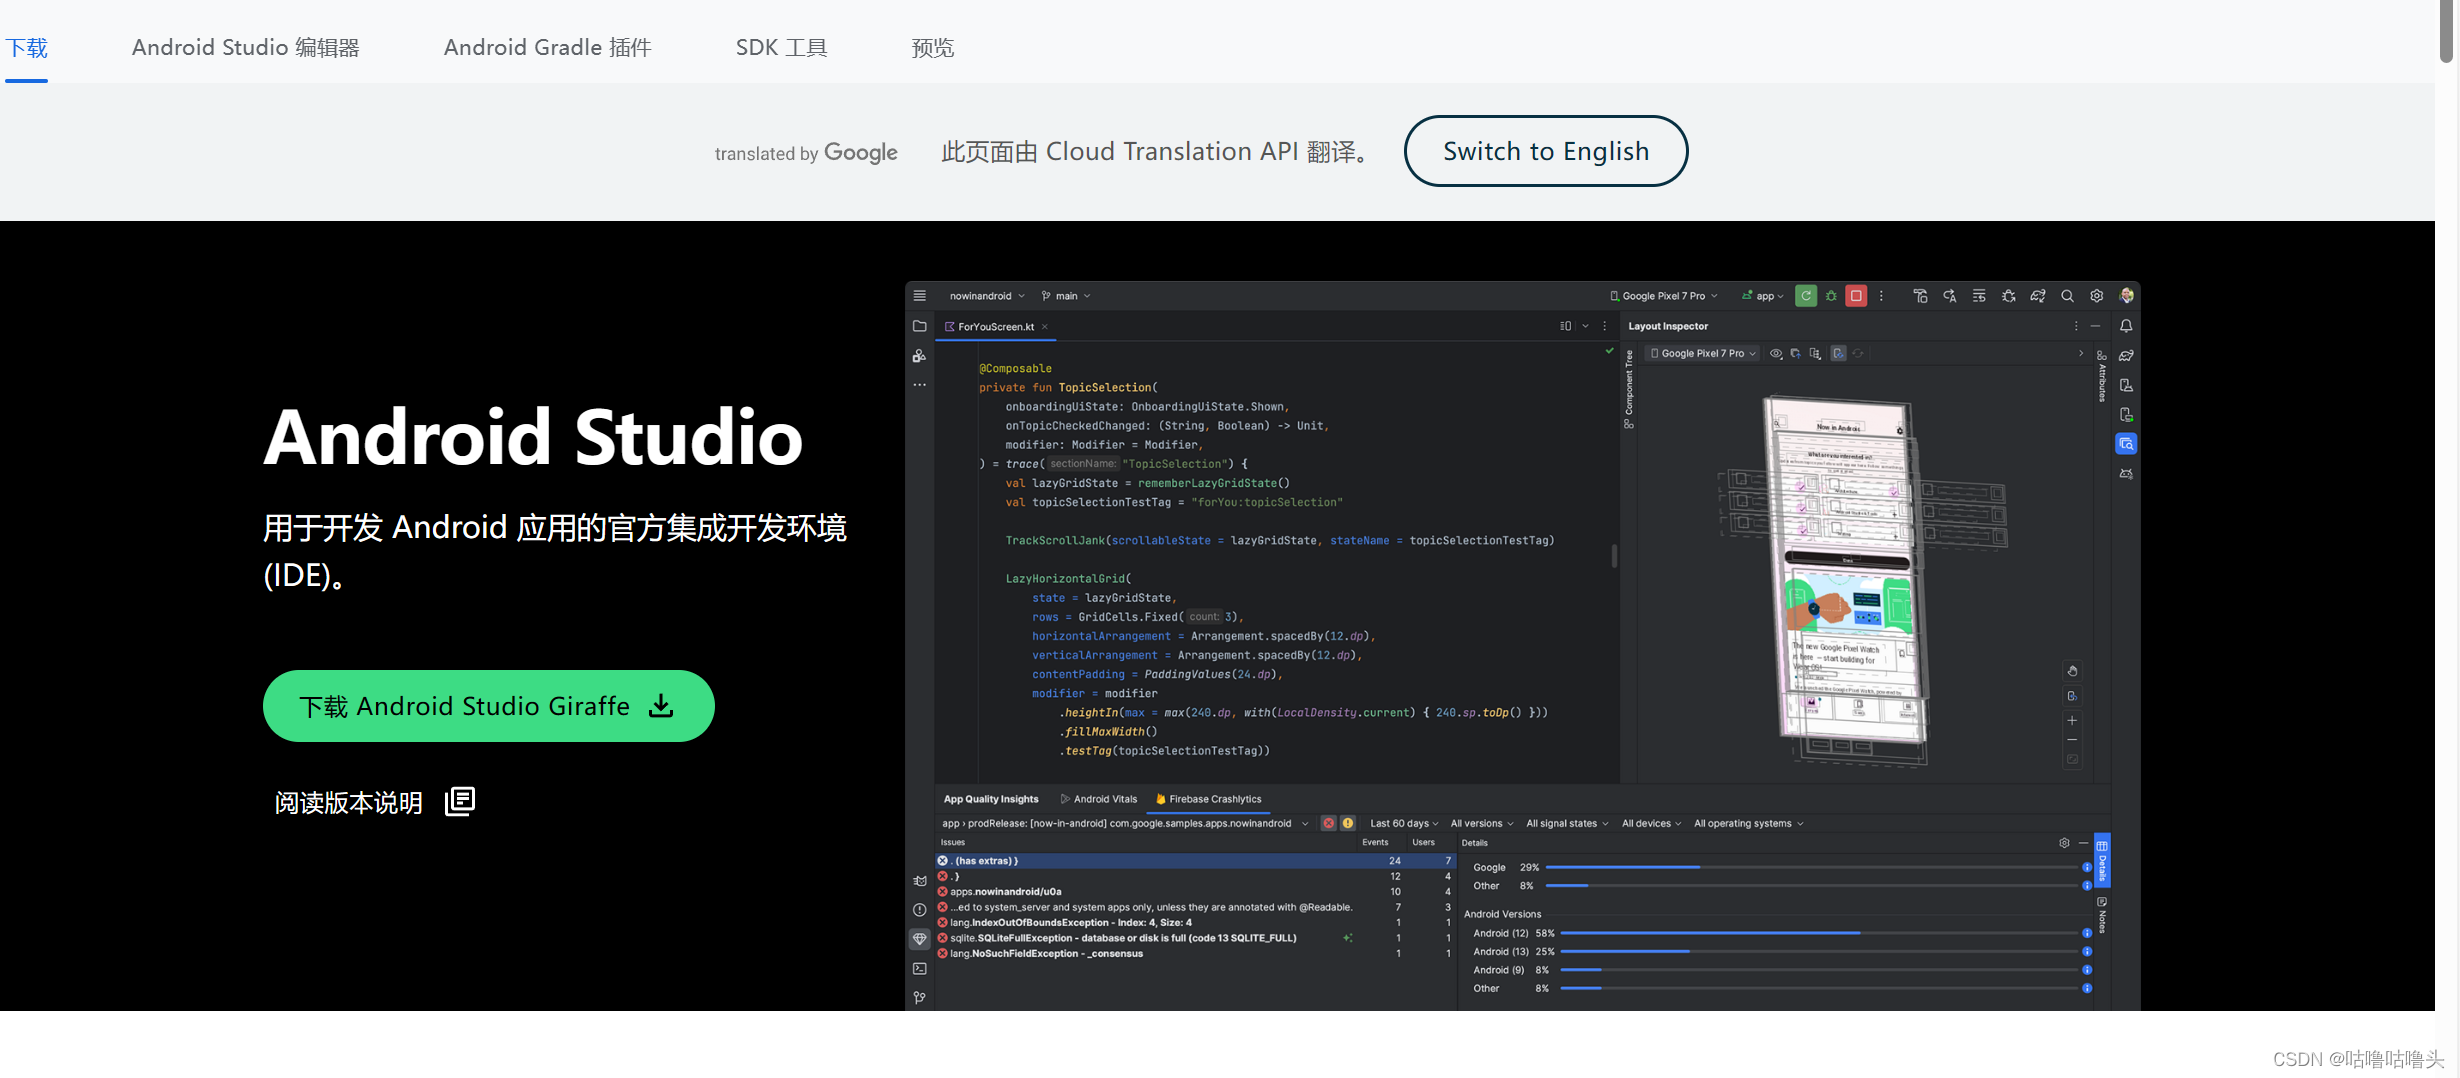Click the release notes document icon

tap(460, 801)
